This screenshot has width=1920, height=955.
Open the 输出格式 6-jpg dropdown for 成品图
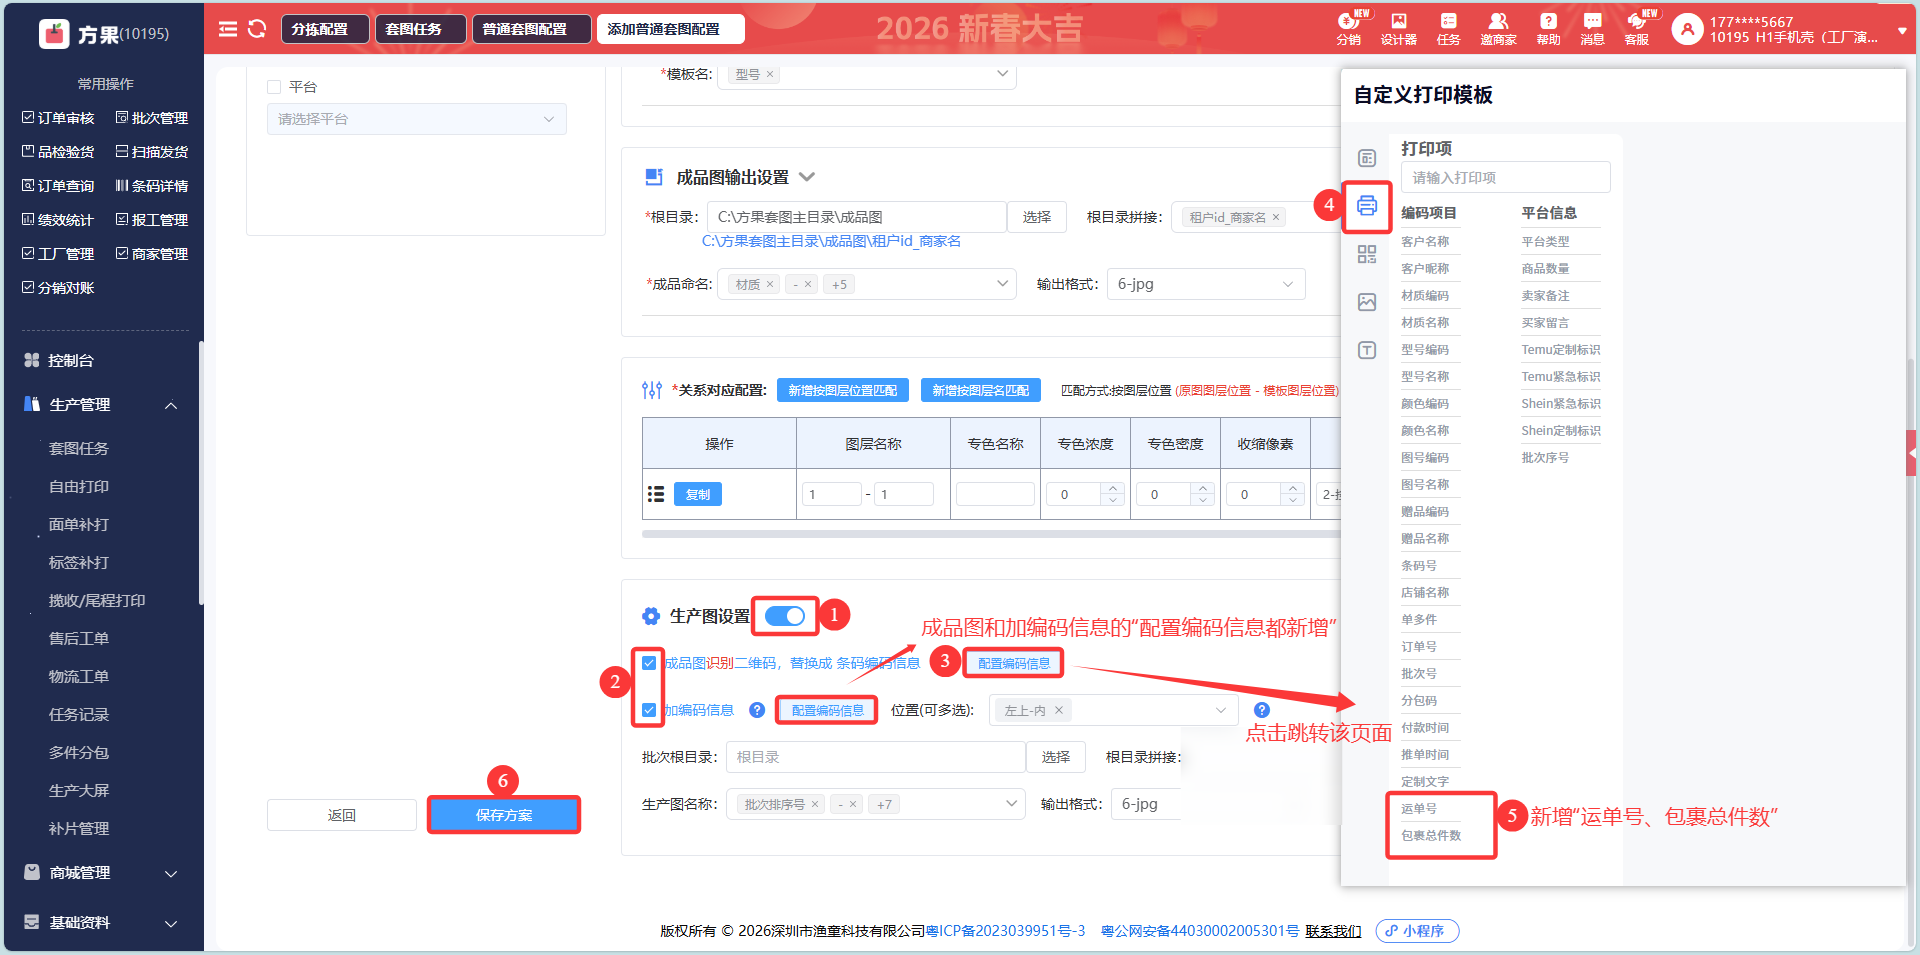(x=1205, y=284)
